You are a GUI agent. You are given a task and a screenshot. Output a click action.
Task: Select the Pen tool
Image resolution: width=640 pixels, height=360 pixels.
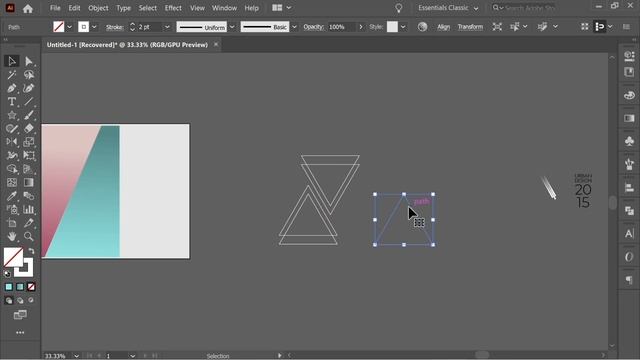tap(11, 88)
